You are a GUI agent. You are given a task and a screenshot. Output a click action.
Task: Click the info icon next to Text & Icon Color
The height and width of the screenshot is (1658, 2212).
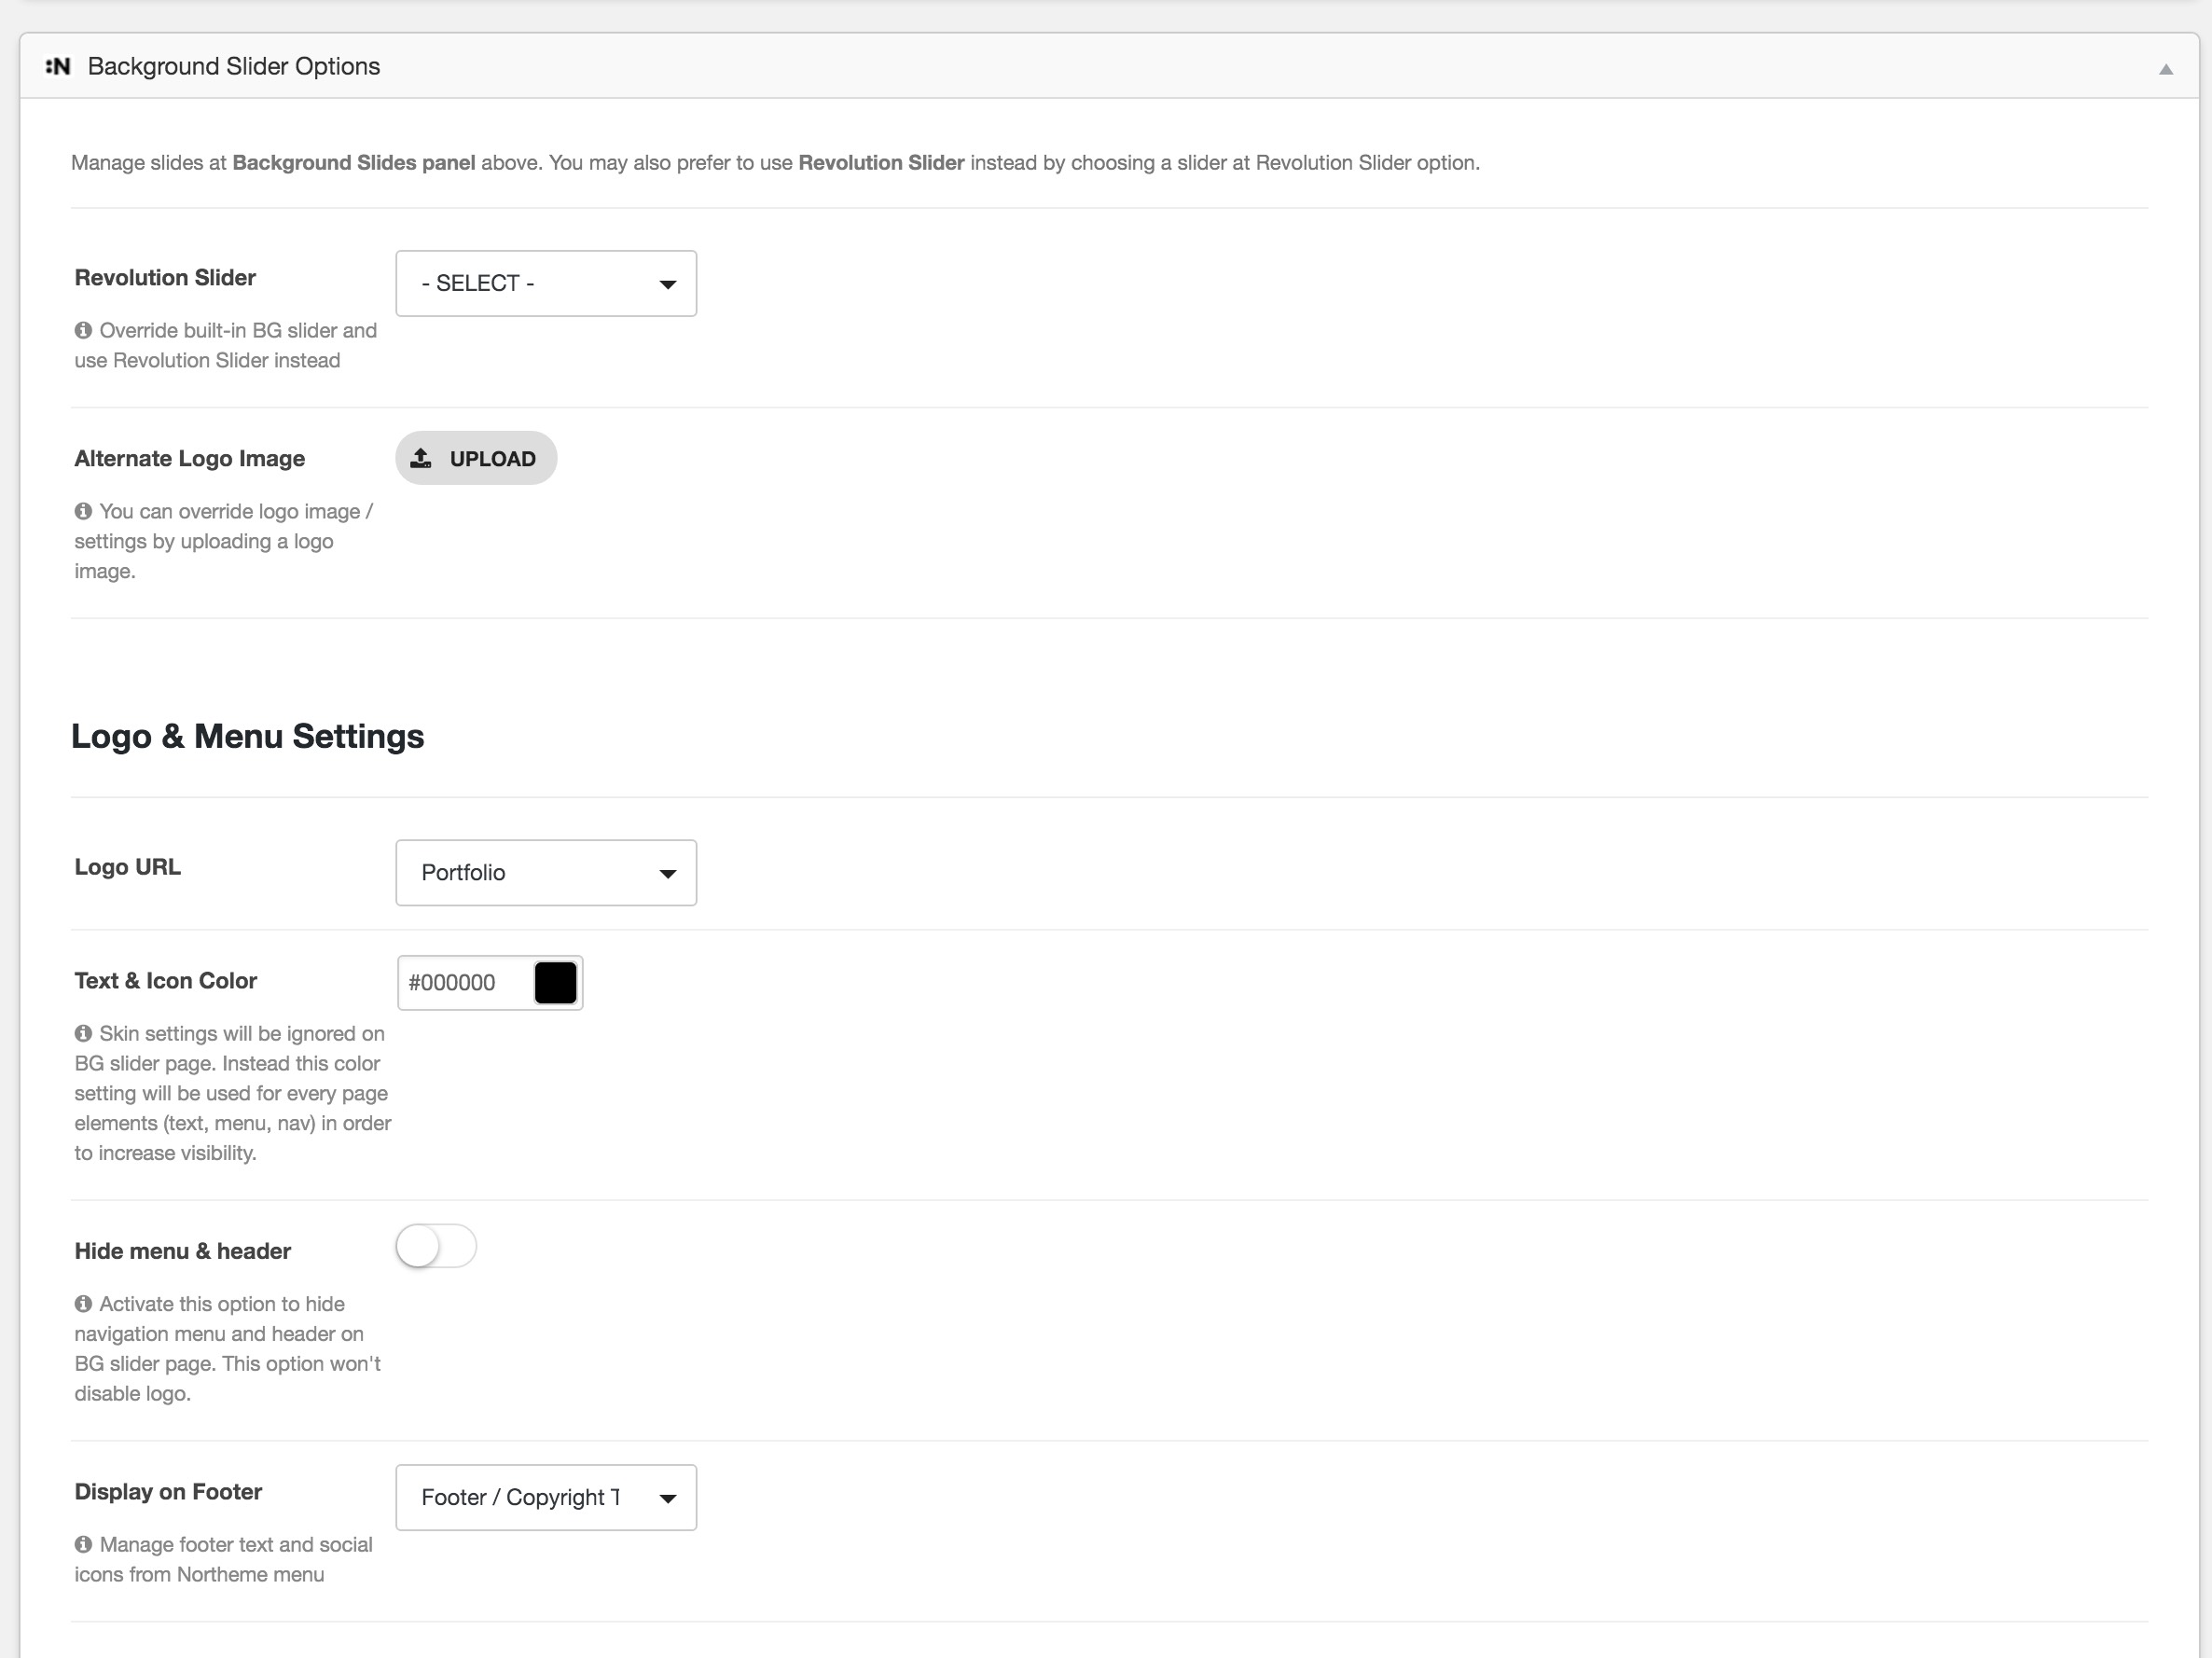click(82, 1033)
